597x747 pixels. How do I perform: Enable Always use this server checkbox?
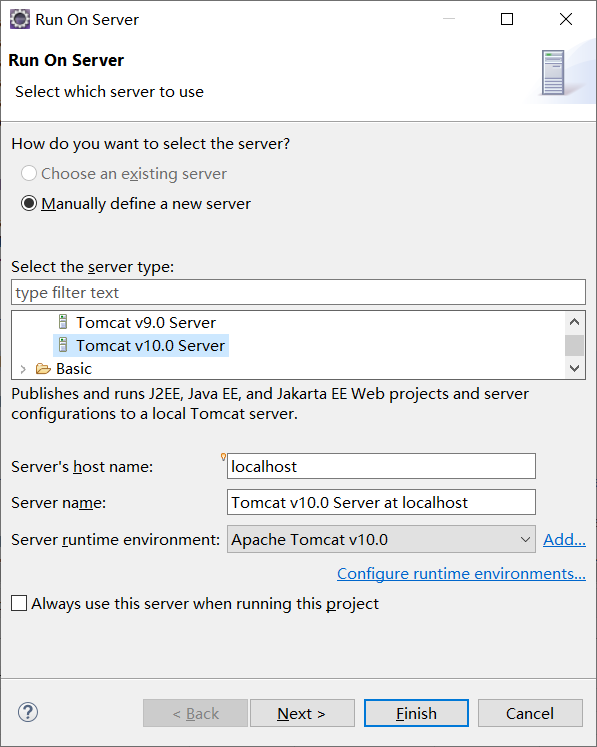(x=19, y=603)
